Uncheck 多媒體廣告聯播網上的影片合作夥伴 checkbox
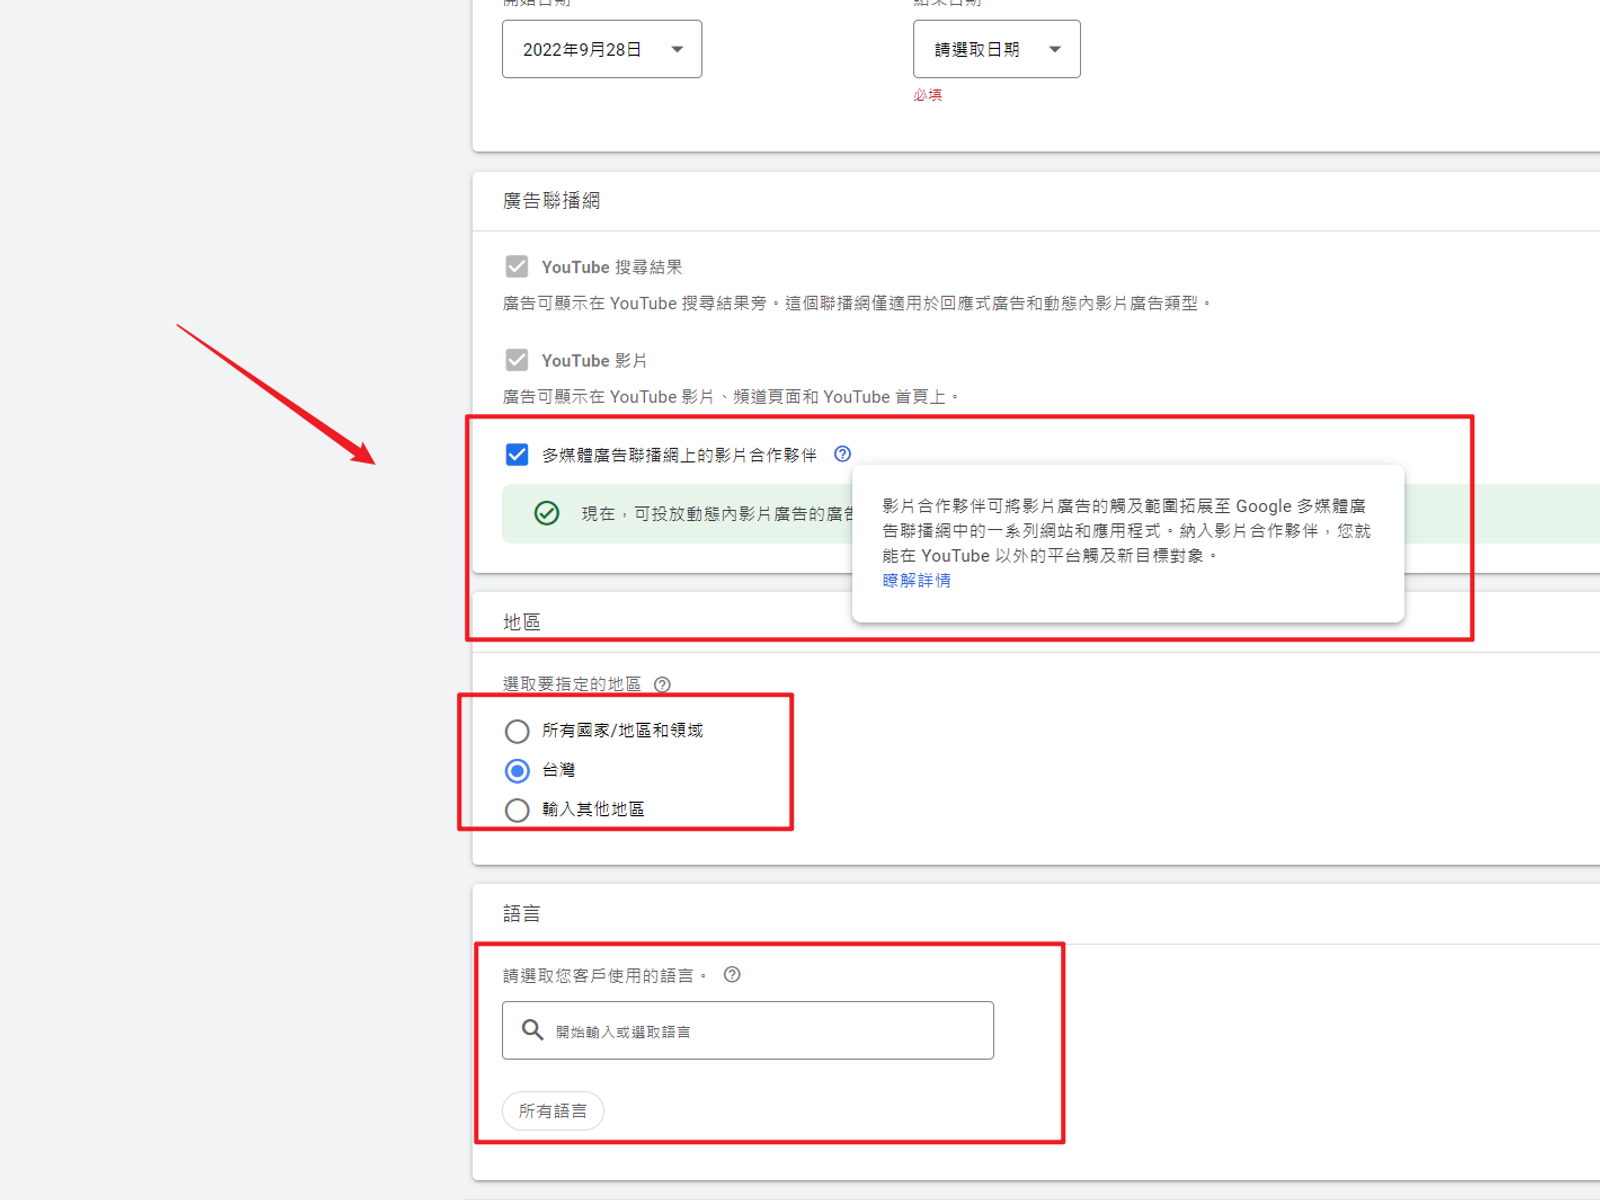The image size is (1600, 1200). [517, 455]
